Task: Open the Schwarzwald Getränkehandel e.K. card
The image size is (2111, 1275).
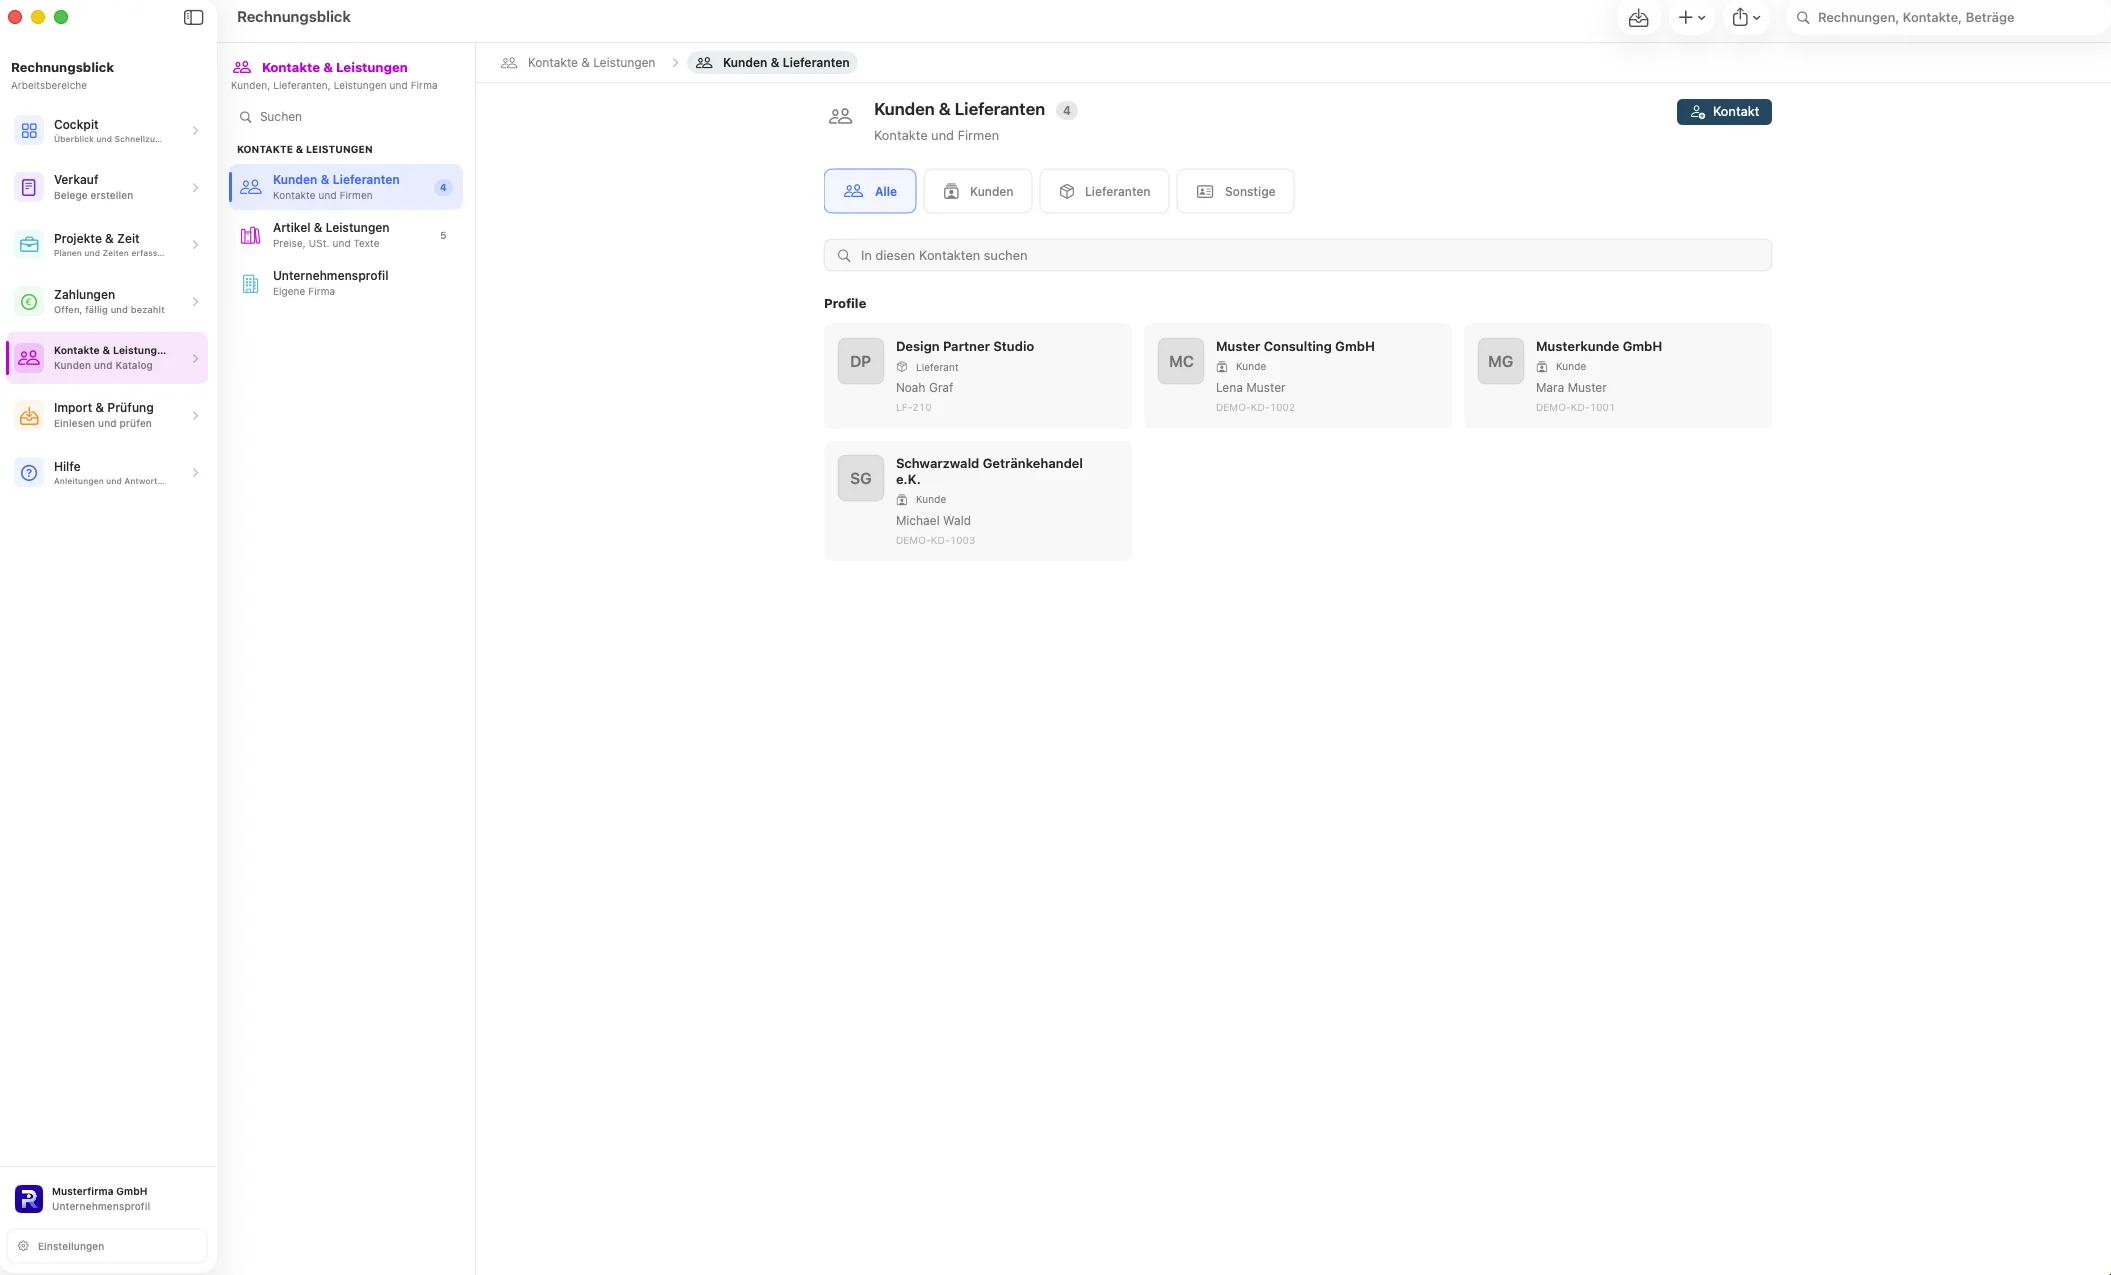Action: click(978, 501)
